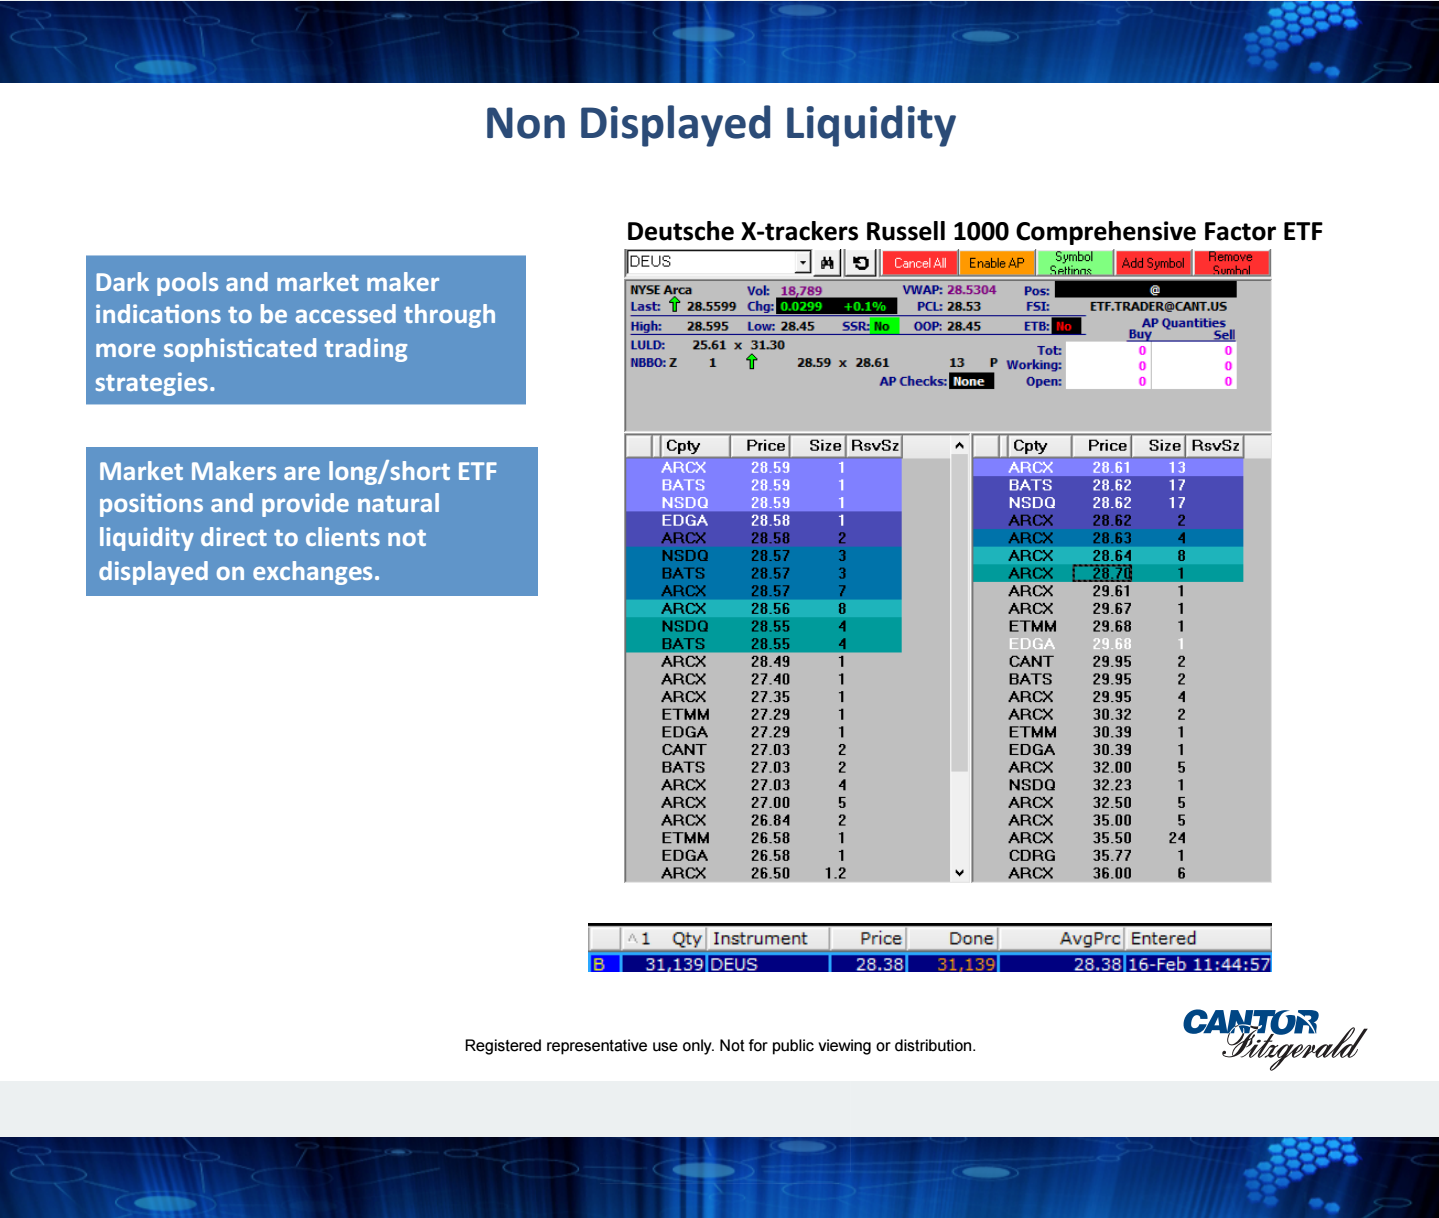This screenshot has width=1439, height=1218.
Task: Select ask row BATS 28.62
Action: [x=1108, y=485]
